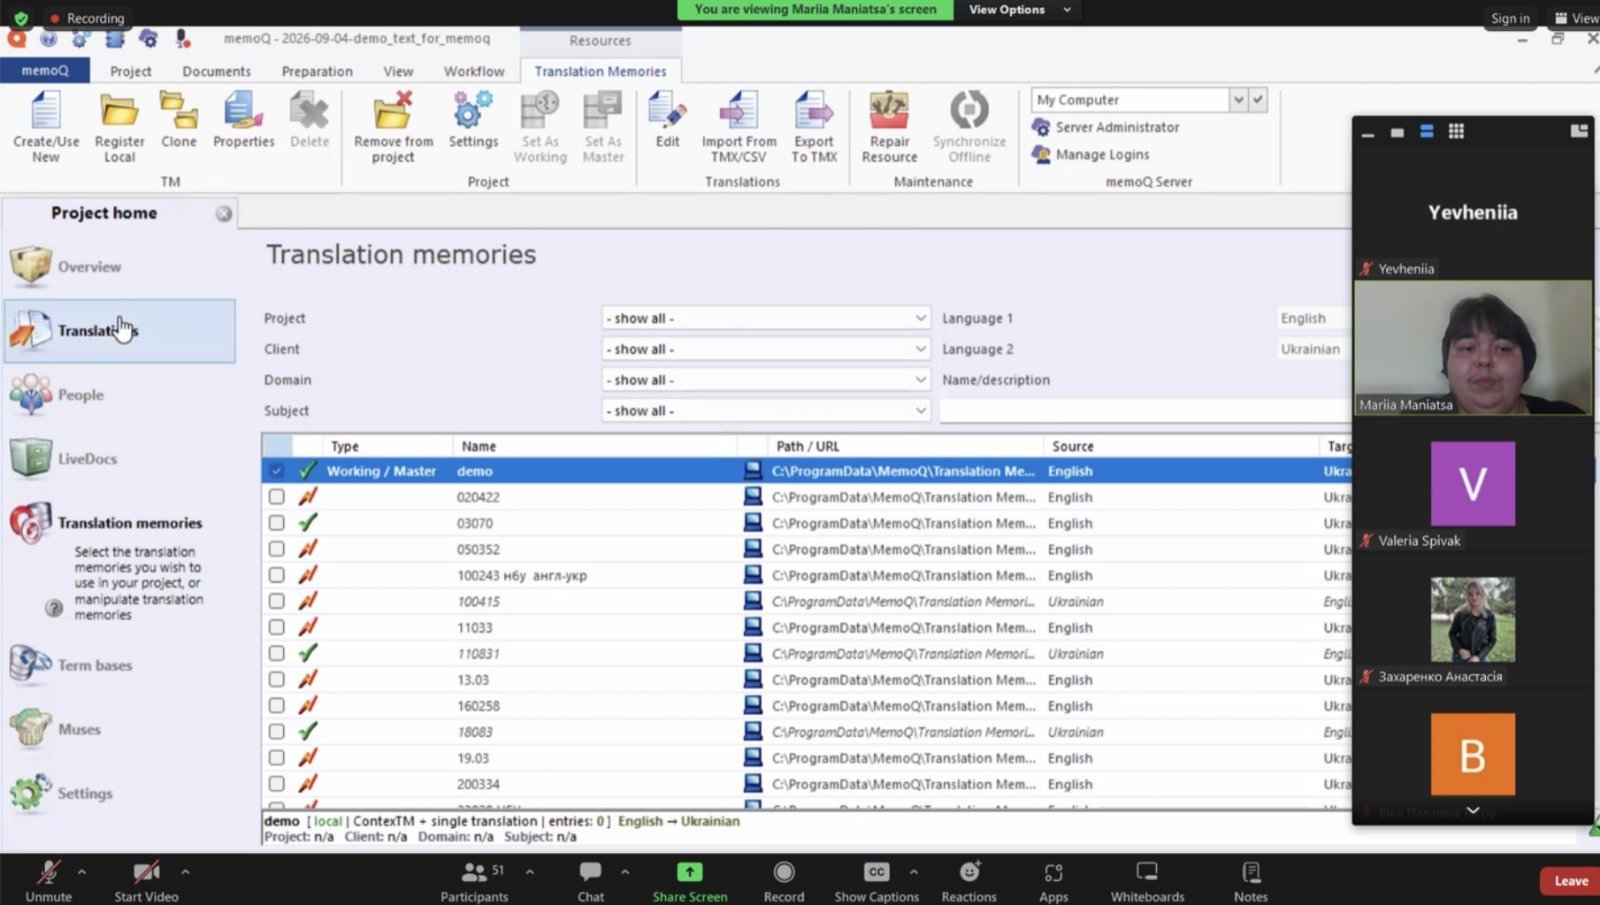
Task: Click Unmute in Zoom toolbar
Action: click(48, 880)
